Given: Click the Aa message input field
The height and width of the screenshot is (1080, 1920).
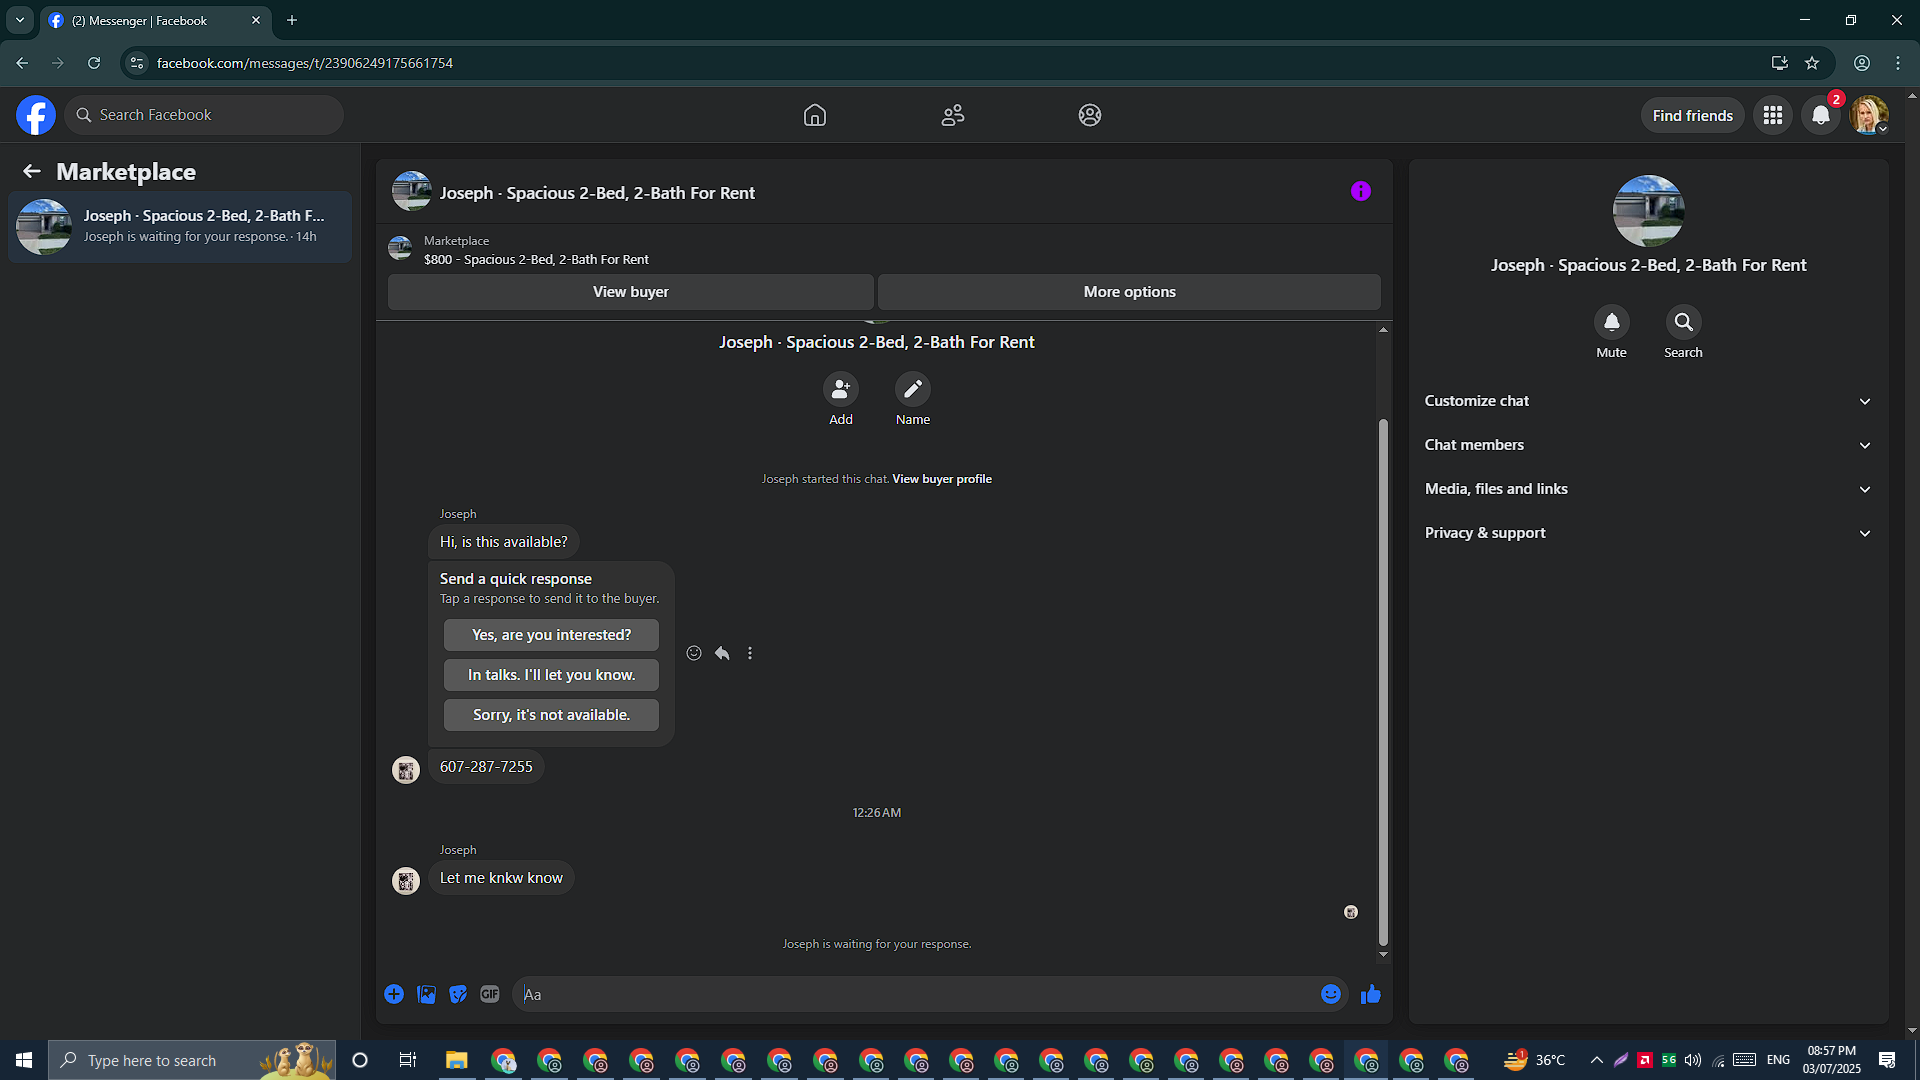Looking at the screenshot, I should (915, 994).
